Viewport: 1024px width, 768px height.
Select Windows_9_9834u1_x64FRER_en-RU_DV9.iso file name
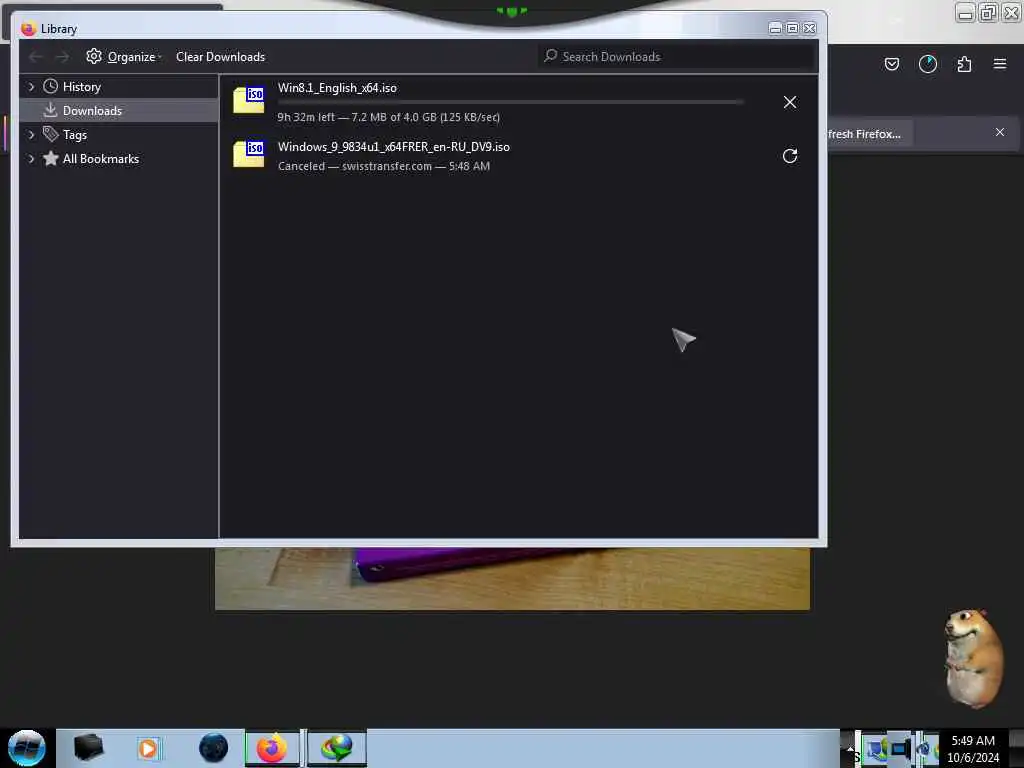point(394,147)
